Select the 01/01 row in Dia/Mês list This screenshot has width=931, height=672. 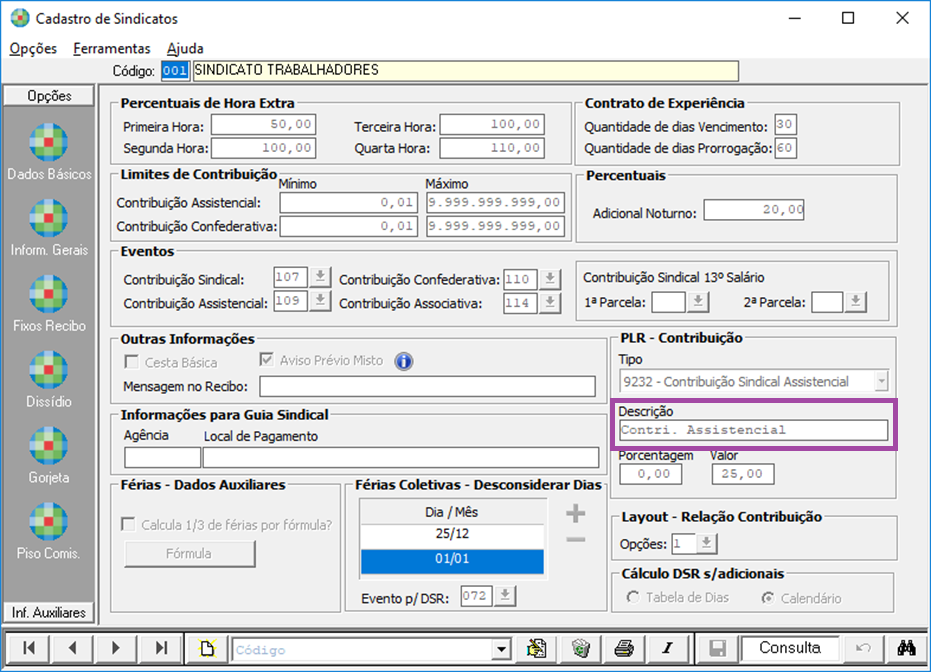pos(452,560)
